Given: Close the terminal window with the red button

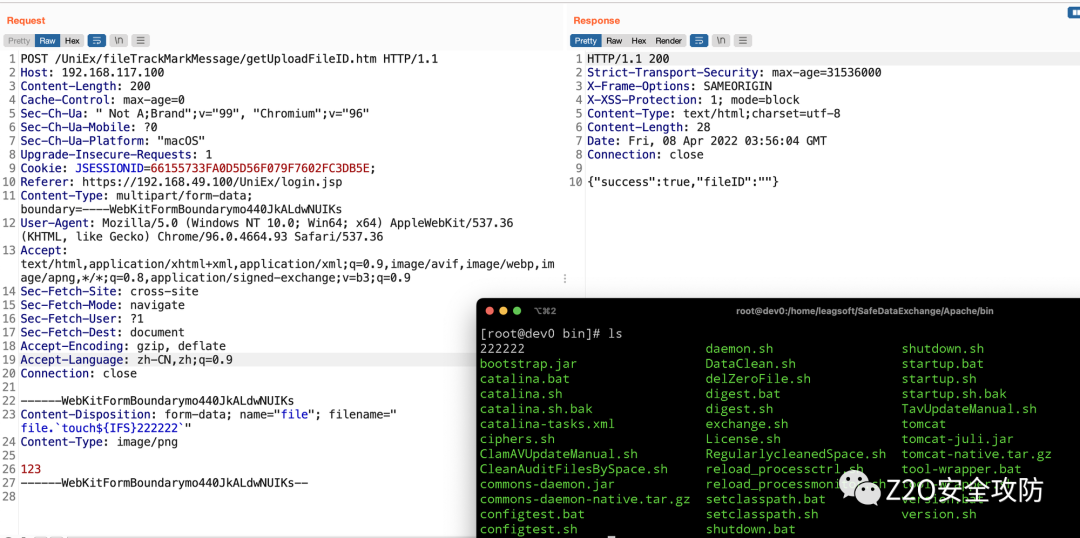Looking at the screenshot, I should [489, 311].
